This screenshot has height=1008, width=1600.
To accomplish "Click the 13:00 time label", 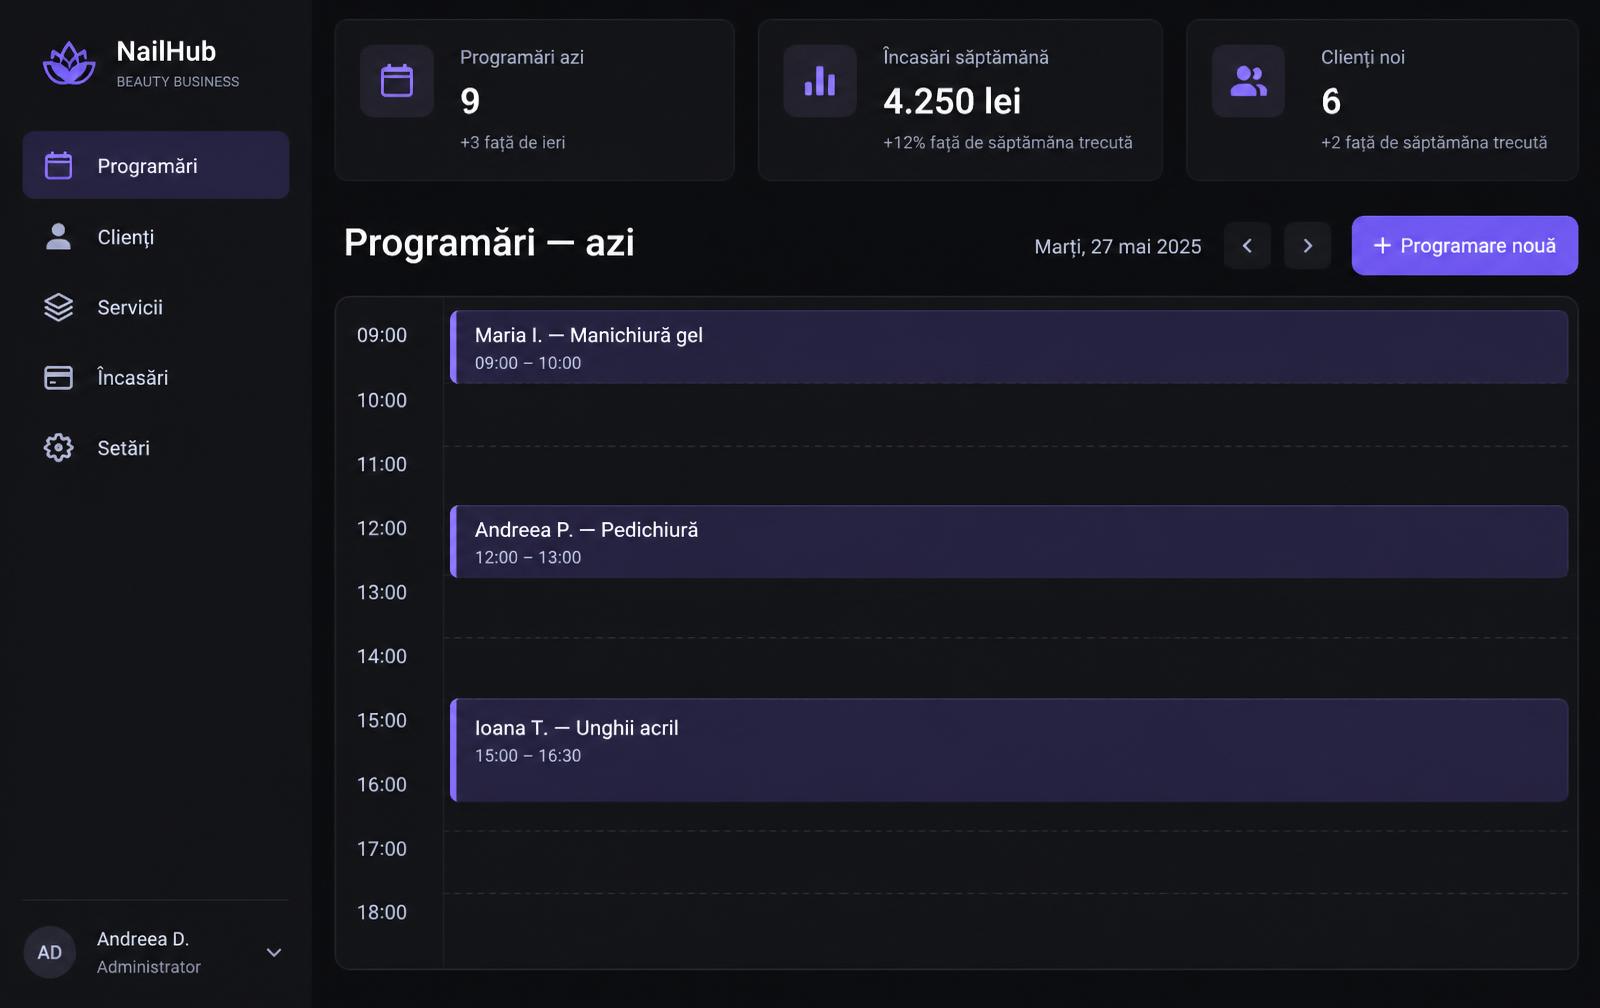I will pyautogui.click(x=382, y=592).
